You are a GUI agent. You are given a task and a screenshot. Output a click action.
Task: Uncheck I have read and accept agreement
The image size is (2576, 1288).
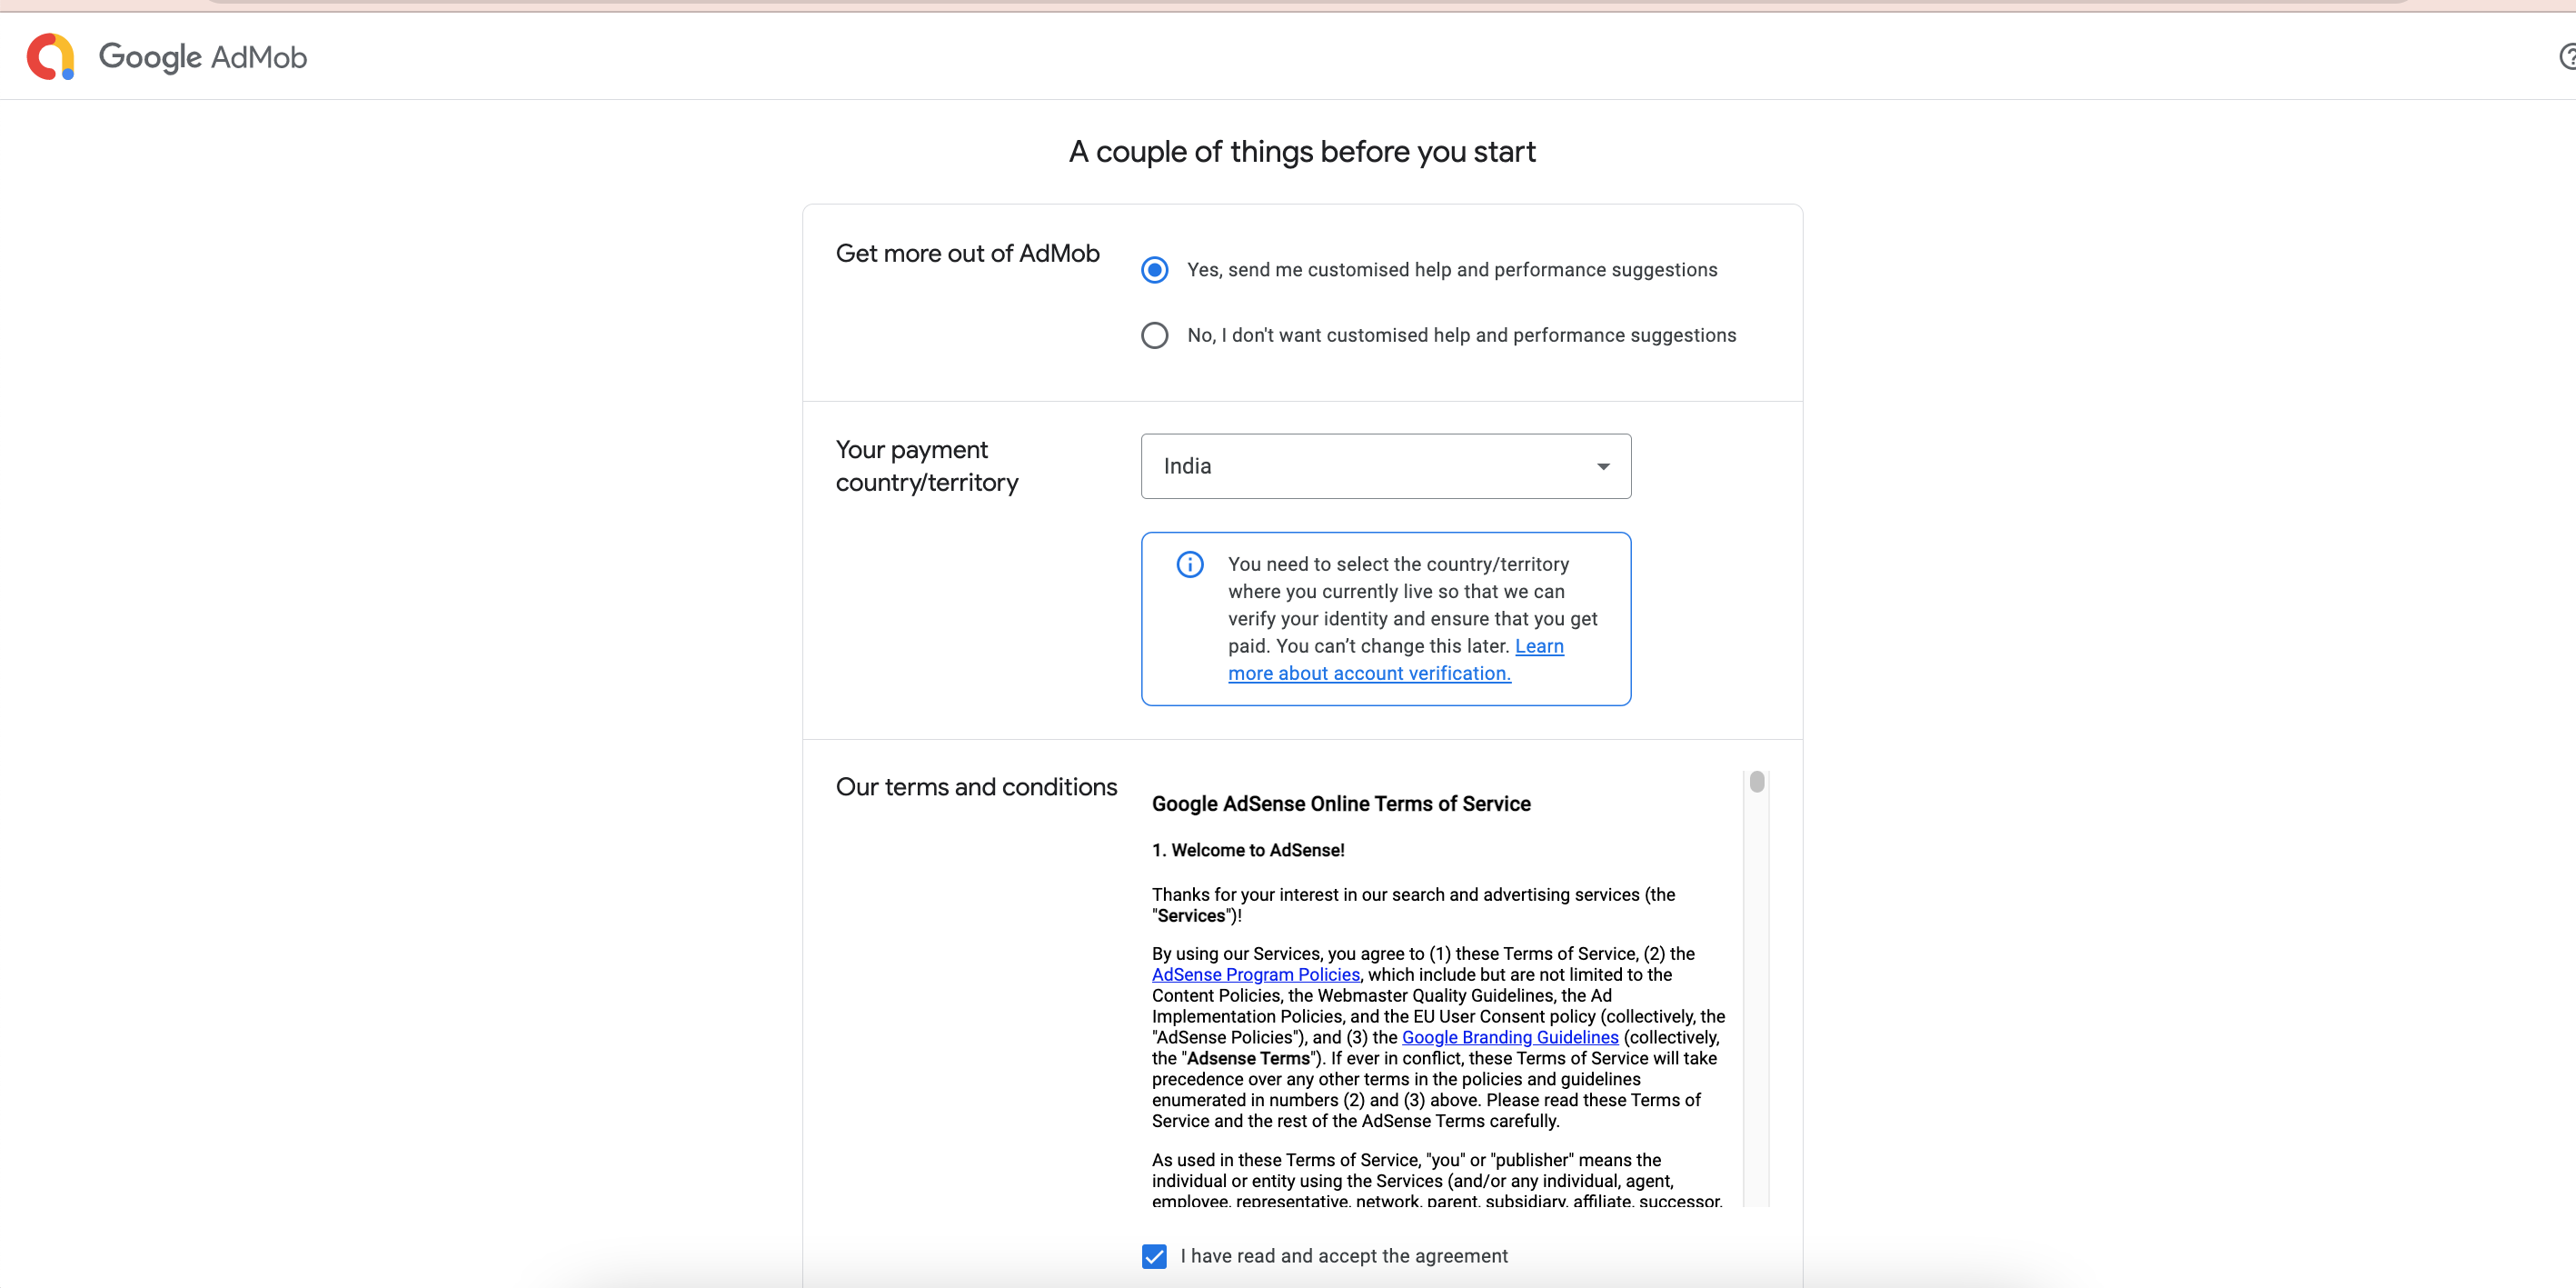(1154, 1256)
